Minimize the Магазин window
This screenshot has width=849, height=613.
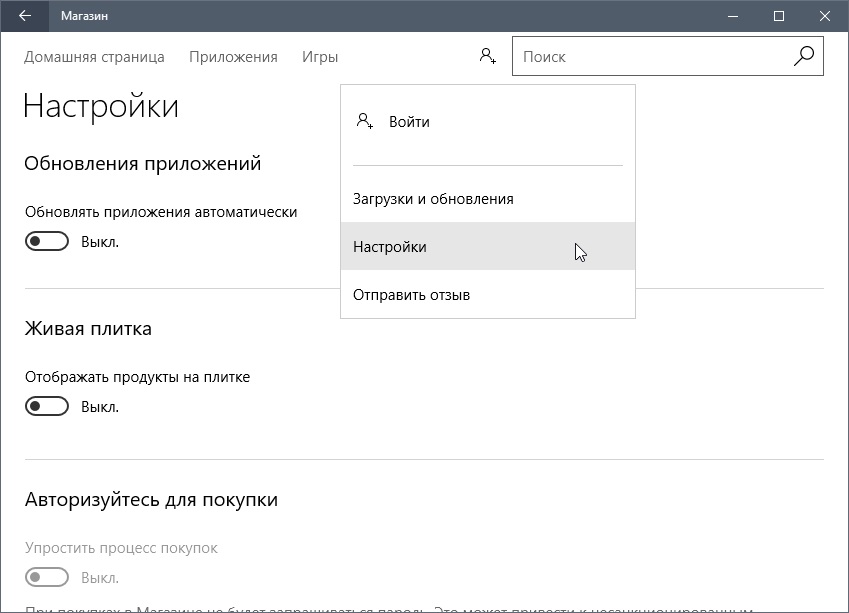733,16
